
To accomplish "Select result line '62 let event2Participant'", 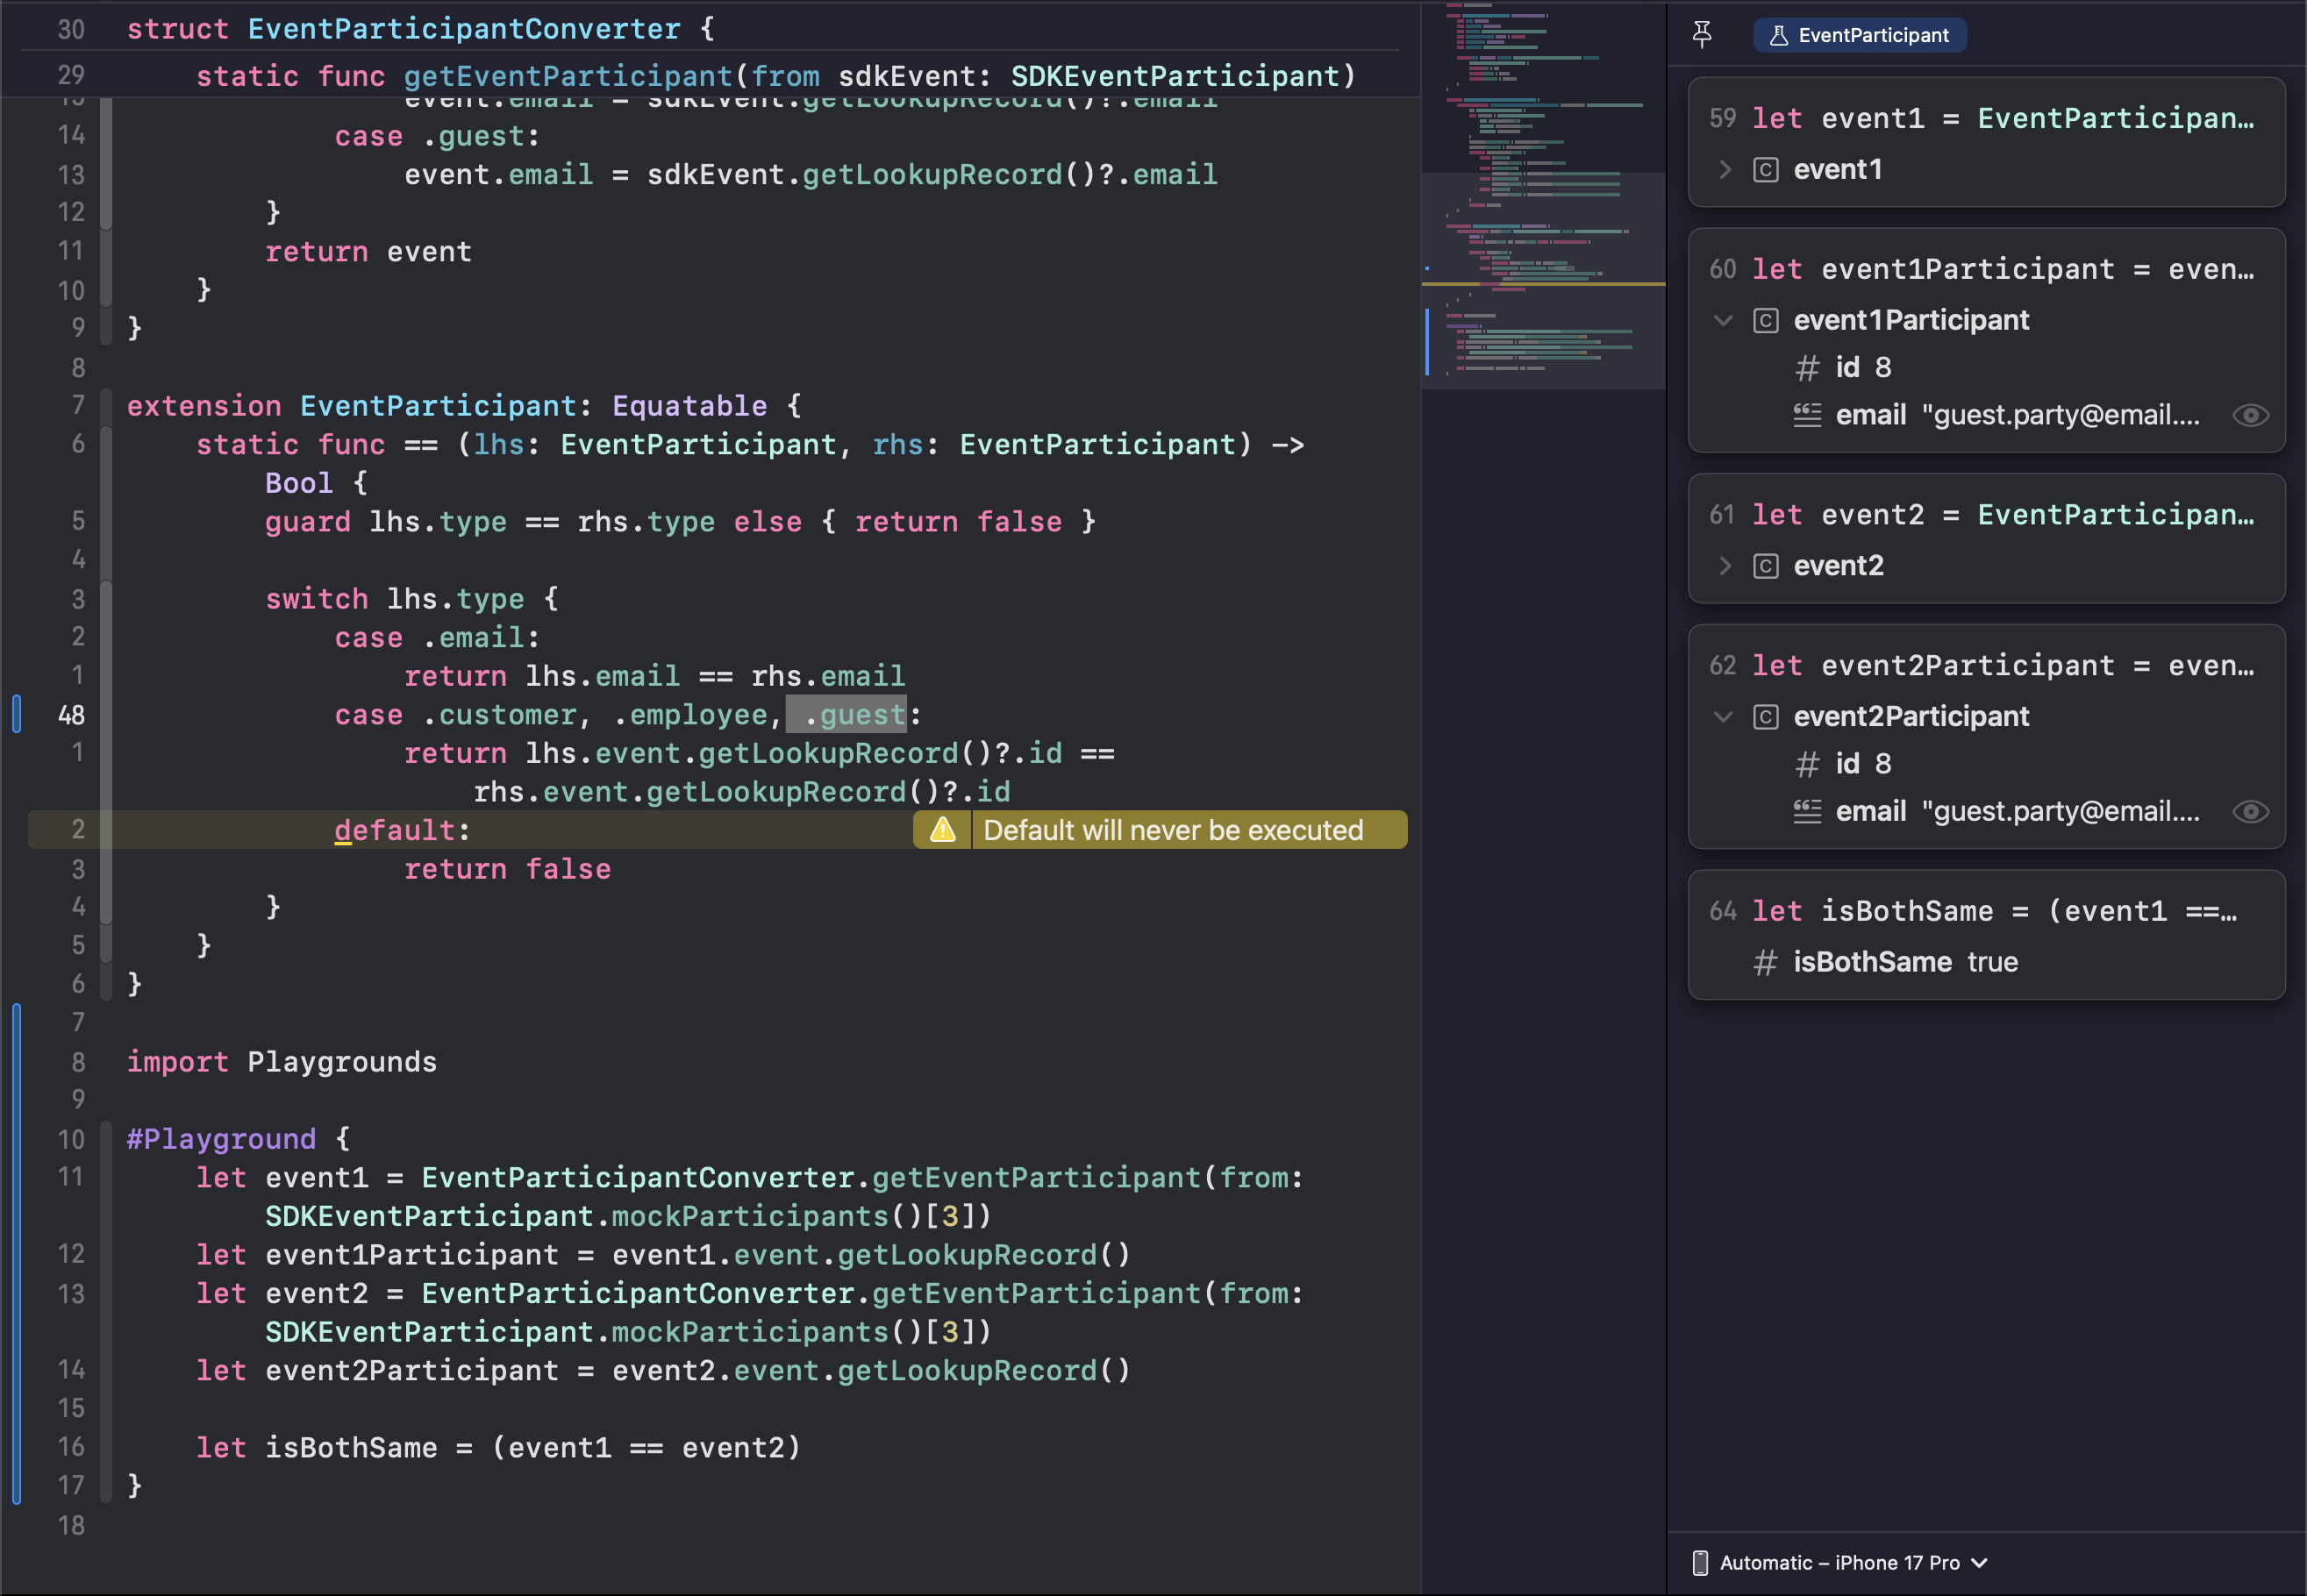I will [1982, 666].
